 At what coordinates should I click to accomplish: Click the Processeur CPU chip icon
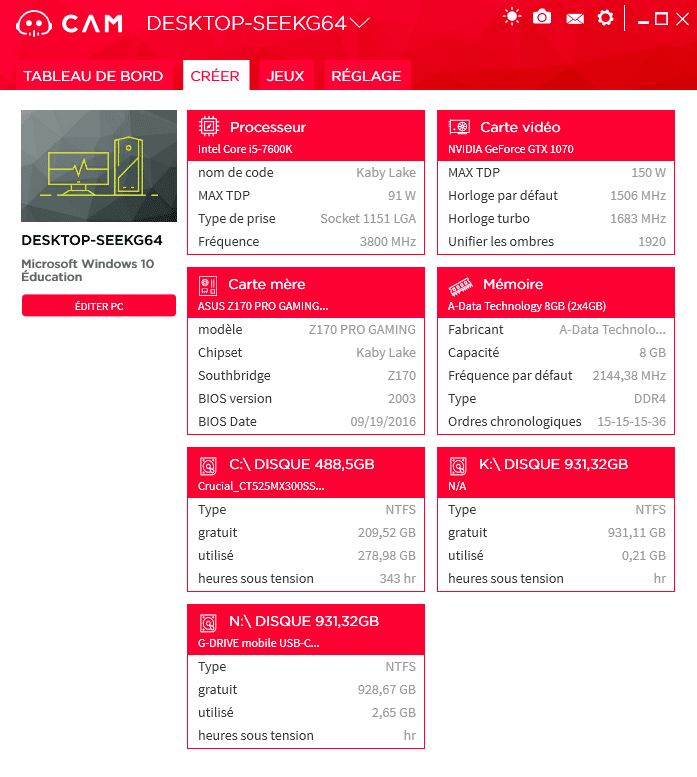pyautogui.click(x=209, y=127)
